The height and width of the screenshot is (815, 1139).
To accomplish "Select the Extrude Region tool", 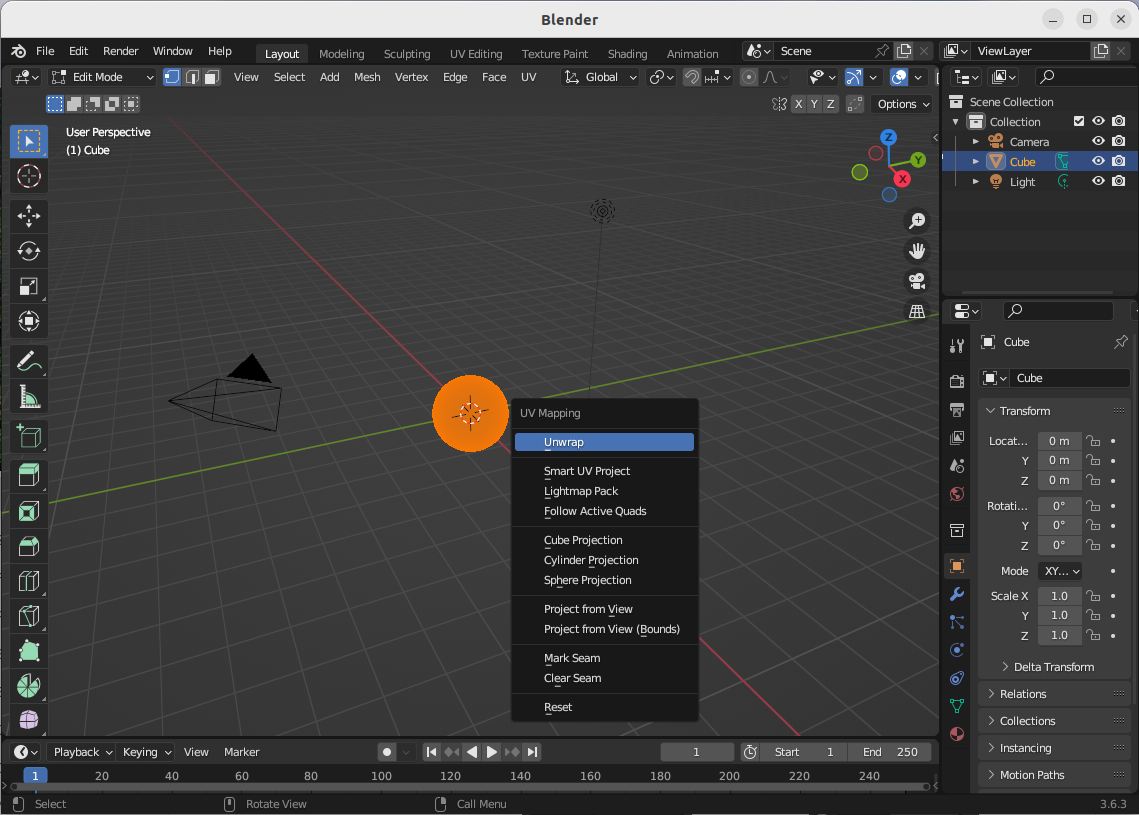I will [x=29, y=476].
